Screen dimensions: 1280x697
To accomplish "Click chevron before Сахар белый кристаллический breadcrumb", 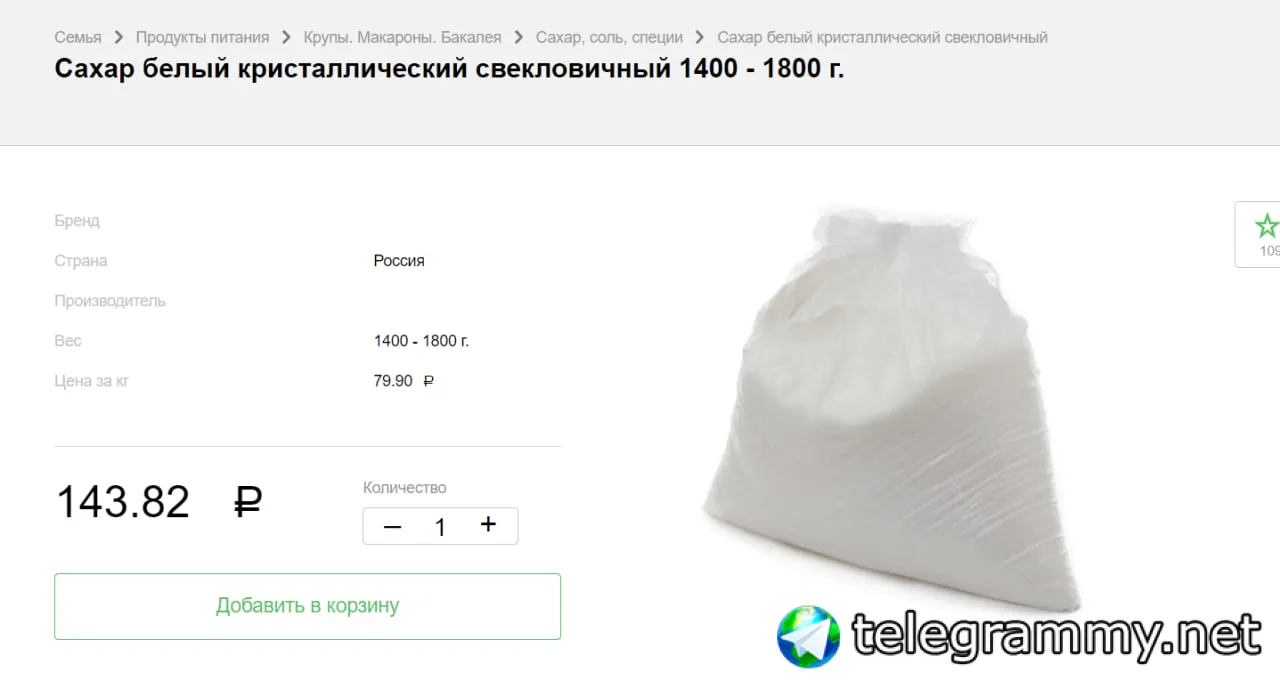I will click(700, 37).
